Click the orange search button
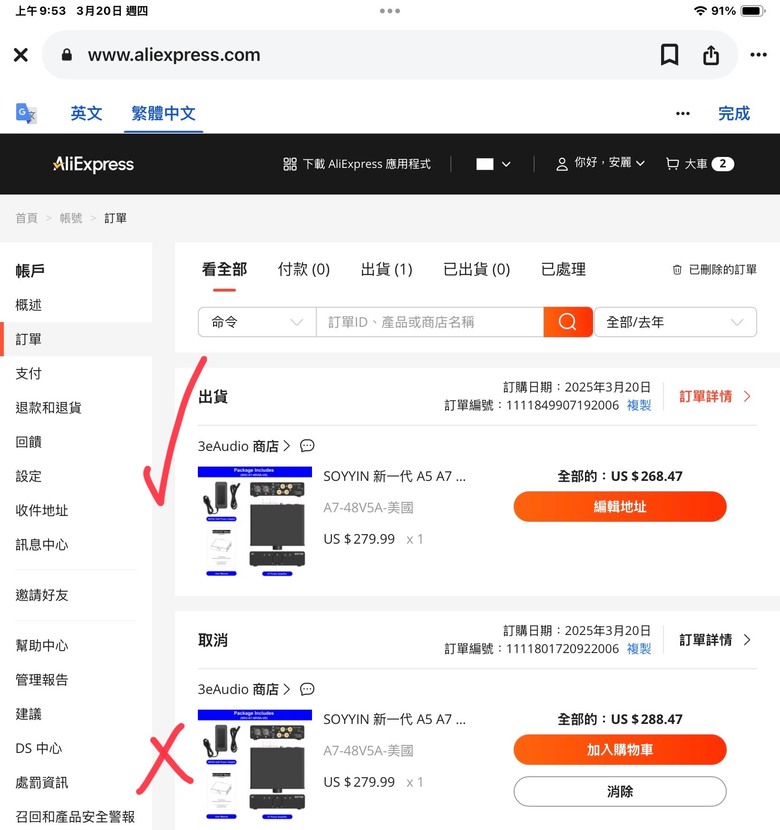Image resolution: width=780 pixels, height=830 pixels. 567,322
